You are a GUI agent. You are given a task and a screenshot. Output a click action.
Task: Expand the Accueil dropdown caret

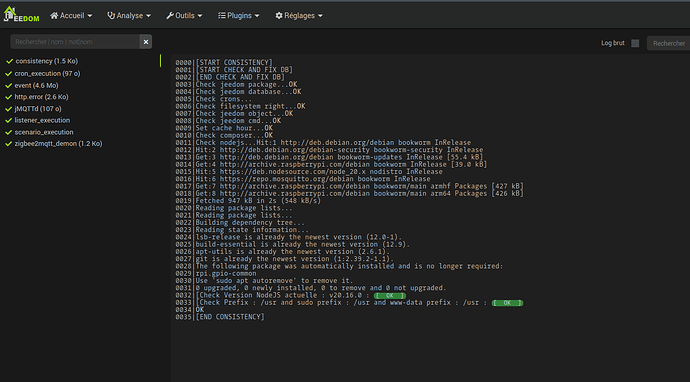pos(90,16)
